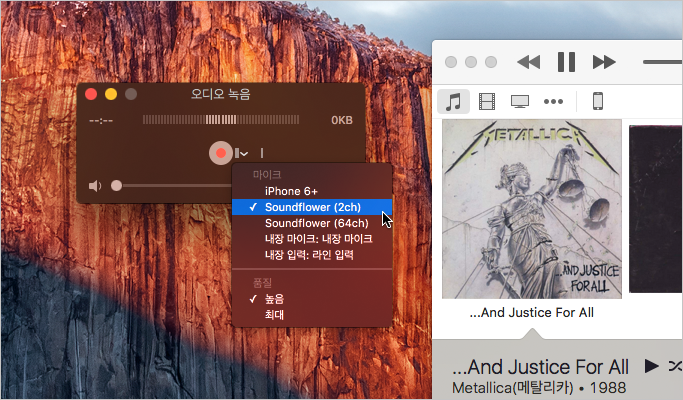Click the speaker volume icon in audio recorder
The image size is (683, 400).
coord(95,186)
